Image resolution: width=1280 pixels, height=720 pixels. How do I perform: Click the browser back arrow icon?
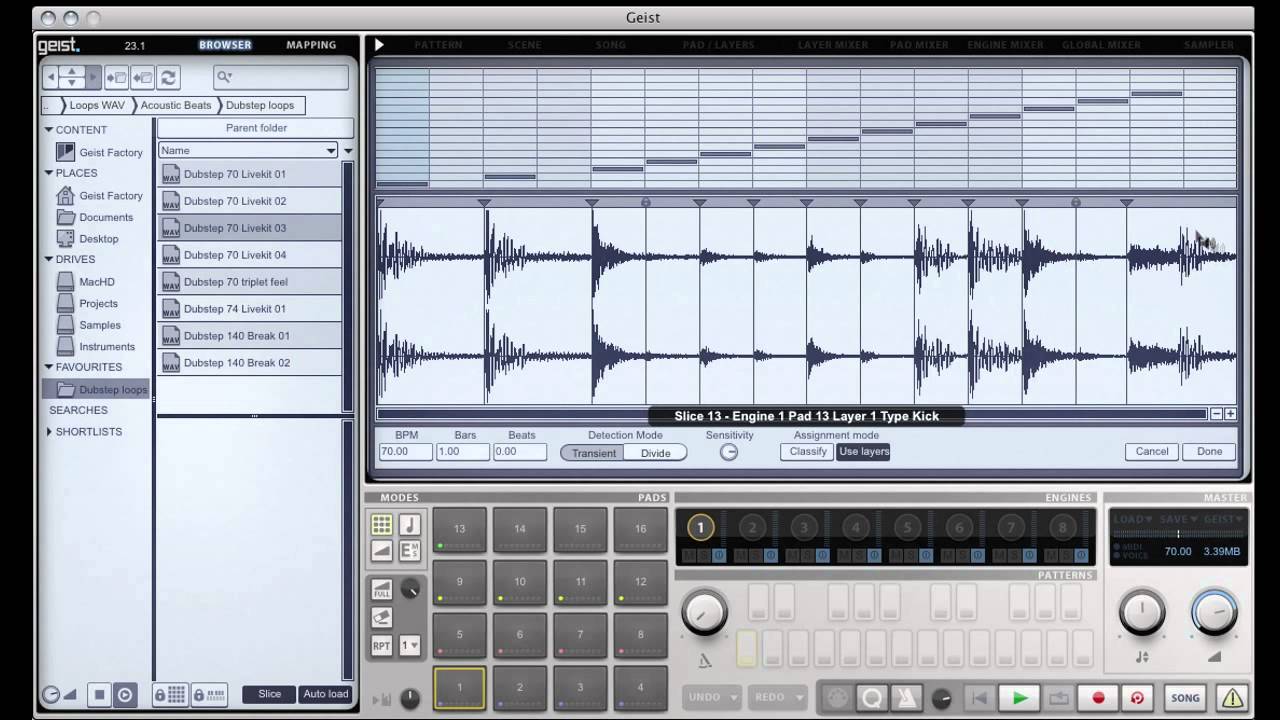click(51, 77)
